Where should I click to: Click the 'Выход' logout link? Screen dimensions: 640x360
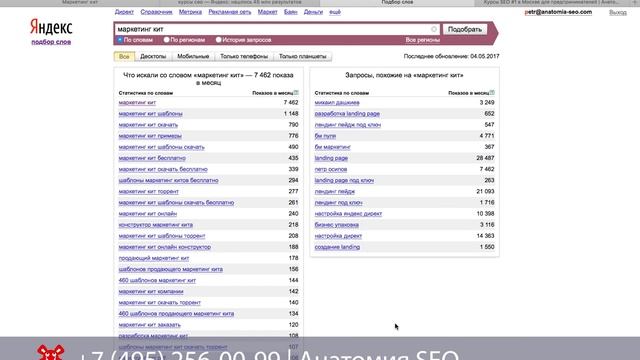[x=618, y=13]
